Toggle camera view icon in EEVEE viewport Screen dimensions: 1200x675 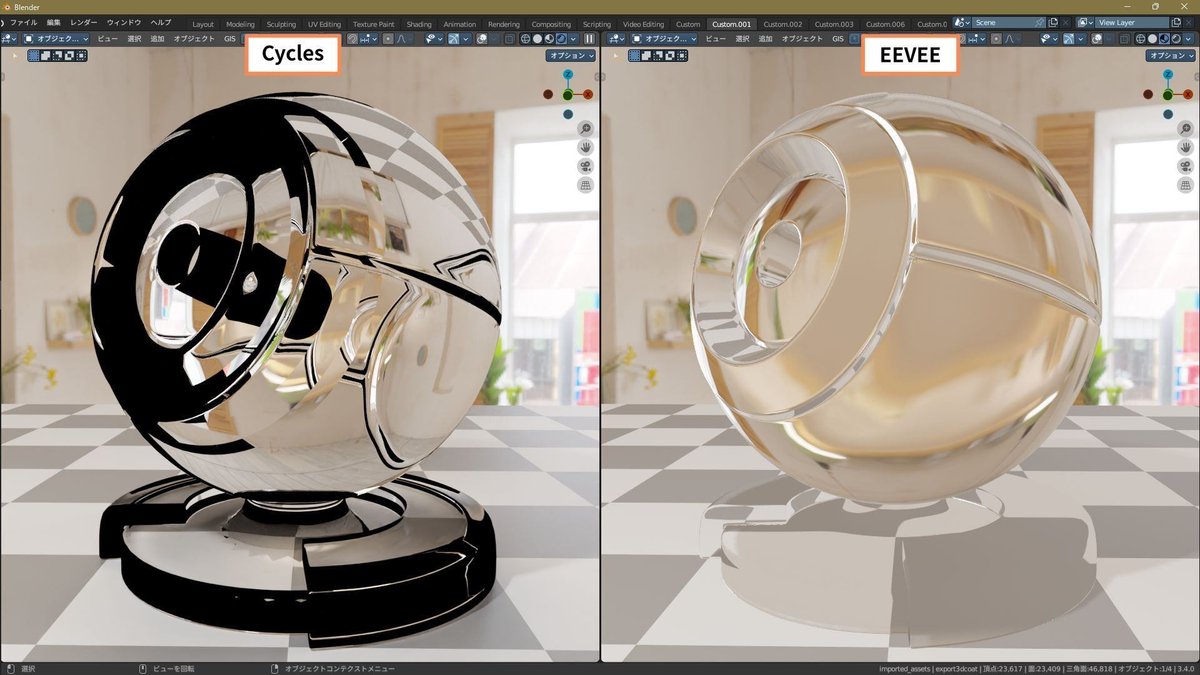tap(1185, 166)
